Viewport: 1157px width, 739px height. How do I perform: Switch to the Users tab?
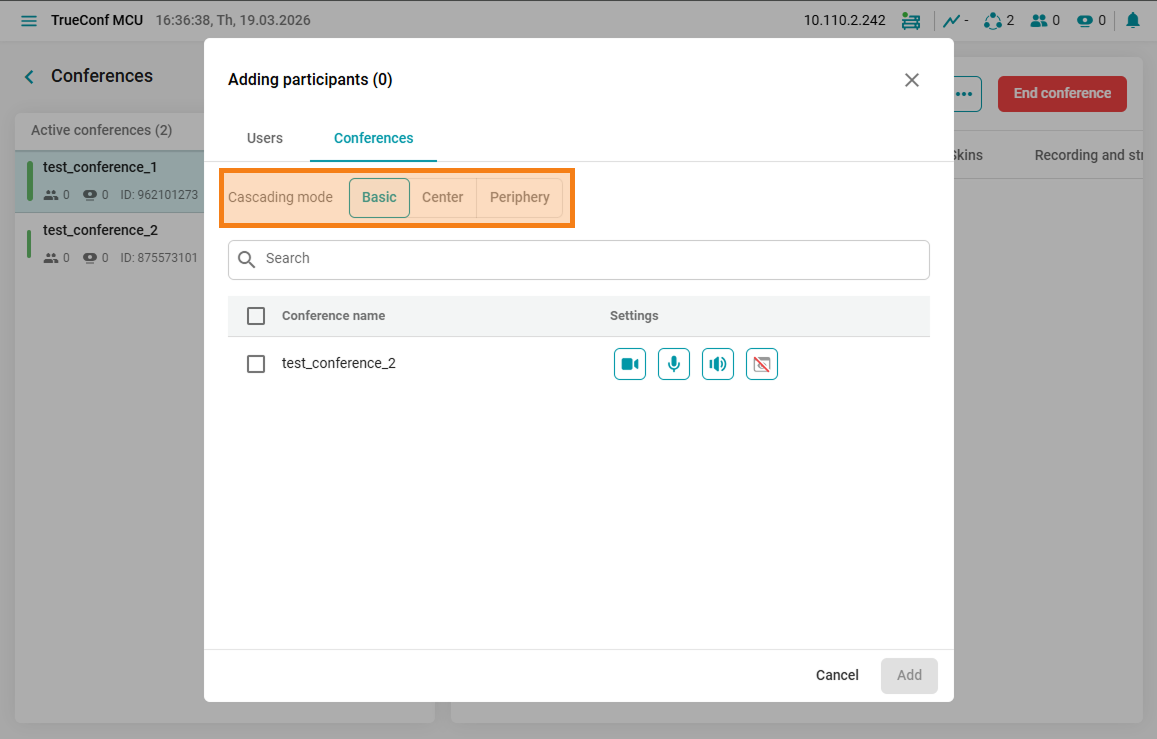265,139
